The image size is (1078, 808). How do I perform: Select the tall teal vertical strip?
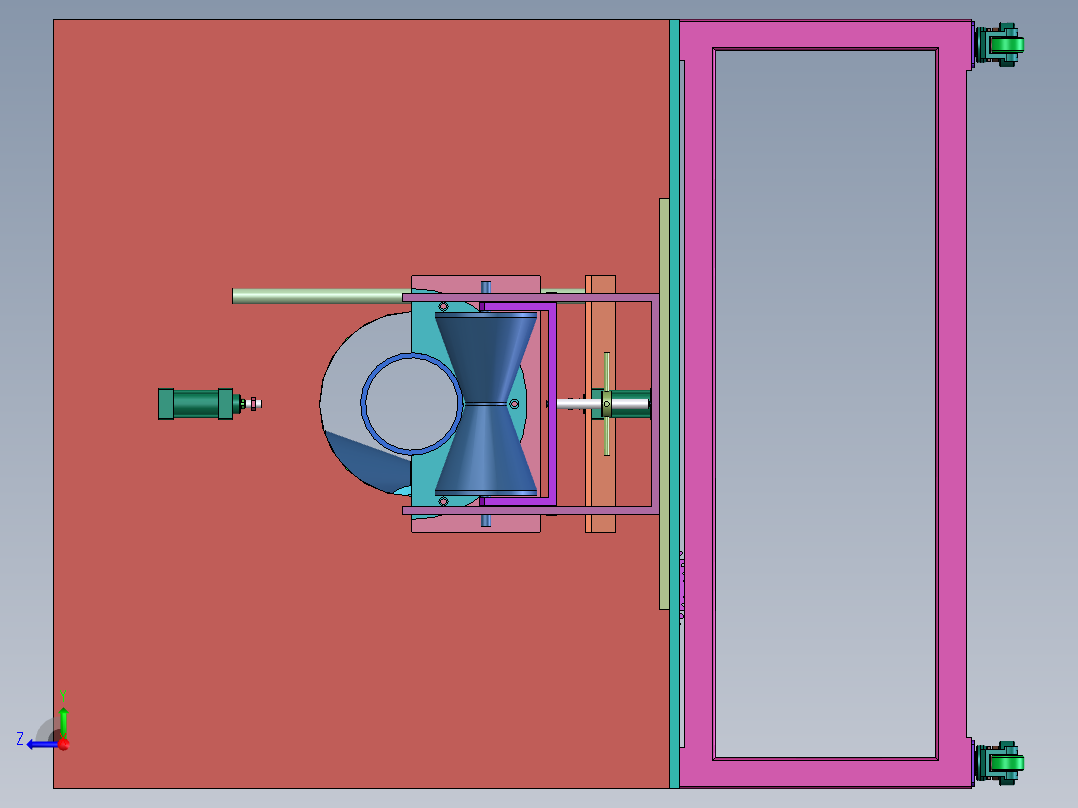point(674,404)
